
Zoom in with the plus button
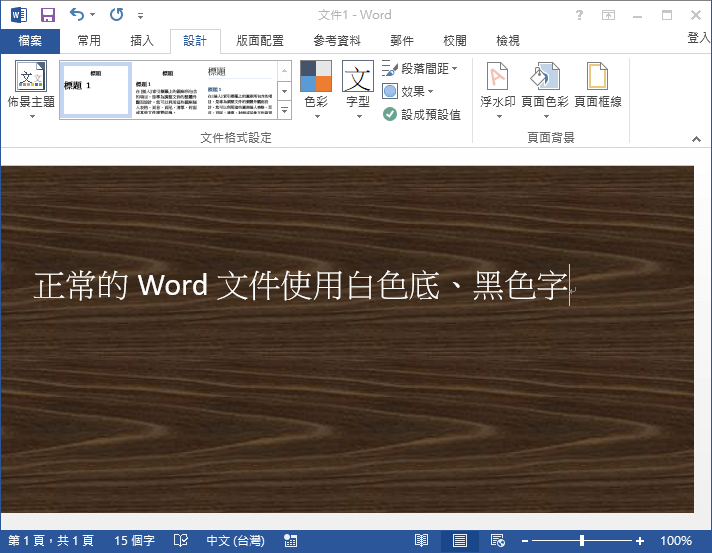pos(640,541)
